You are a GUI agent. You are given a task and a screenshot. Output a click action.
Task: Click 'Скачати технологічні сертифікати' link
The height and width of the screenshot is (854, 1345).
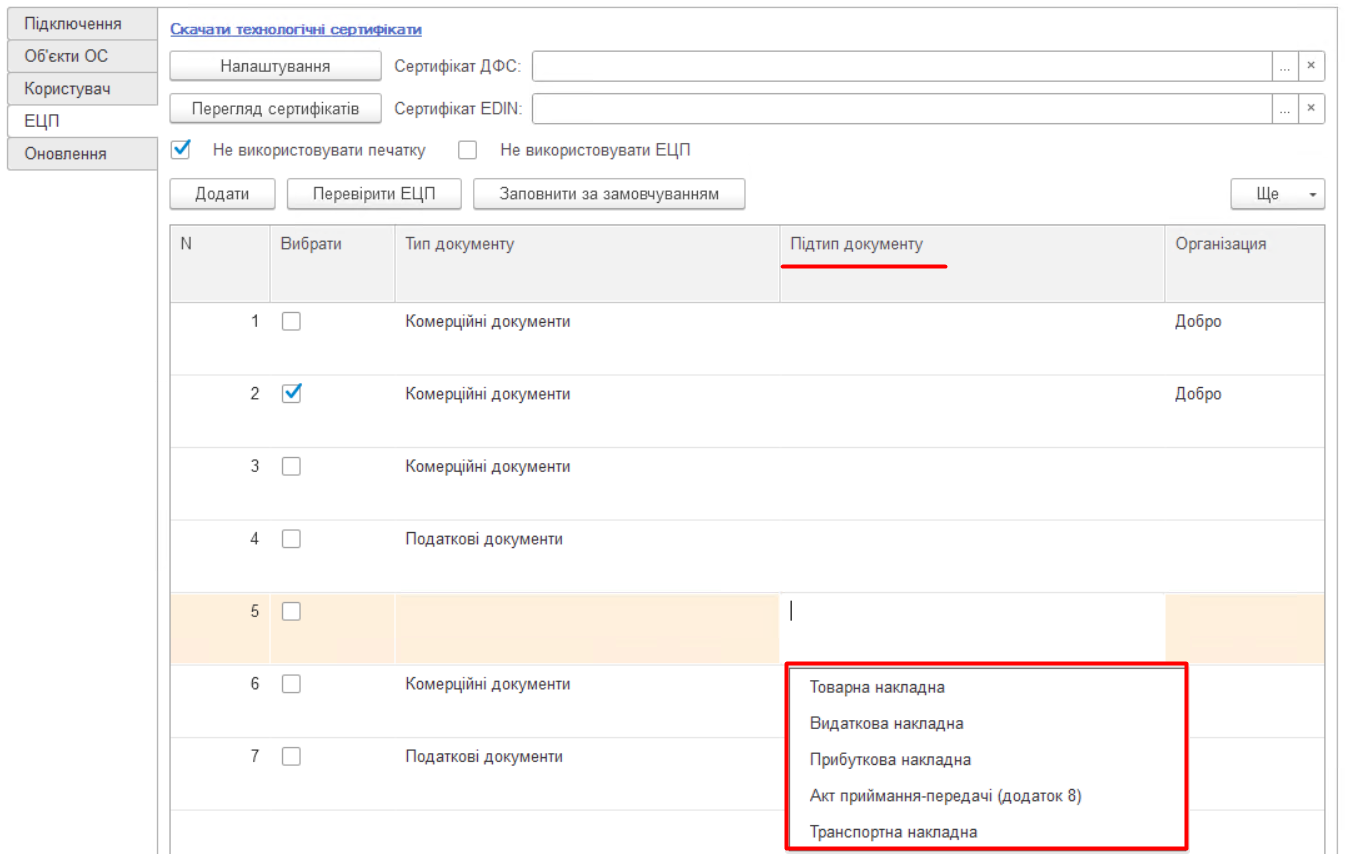tap(295, 30)
